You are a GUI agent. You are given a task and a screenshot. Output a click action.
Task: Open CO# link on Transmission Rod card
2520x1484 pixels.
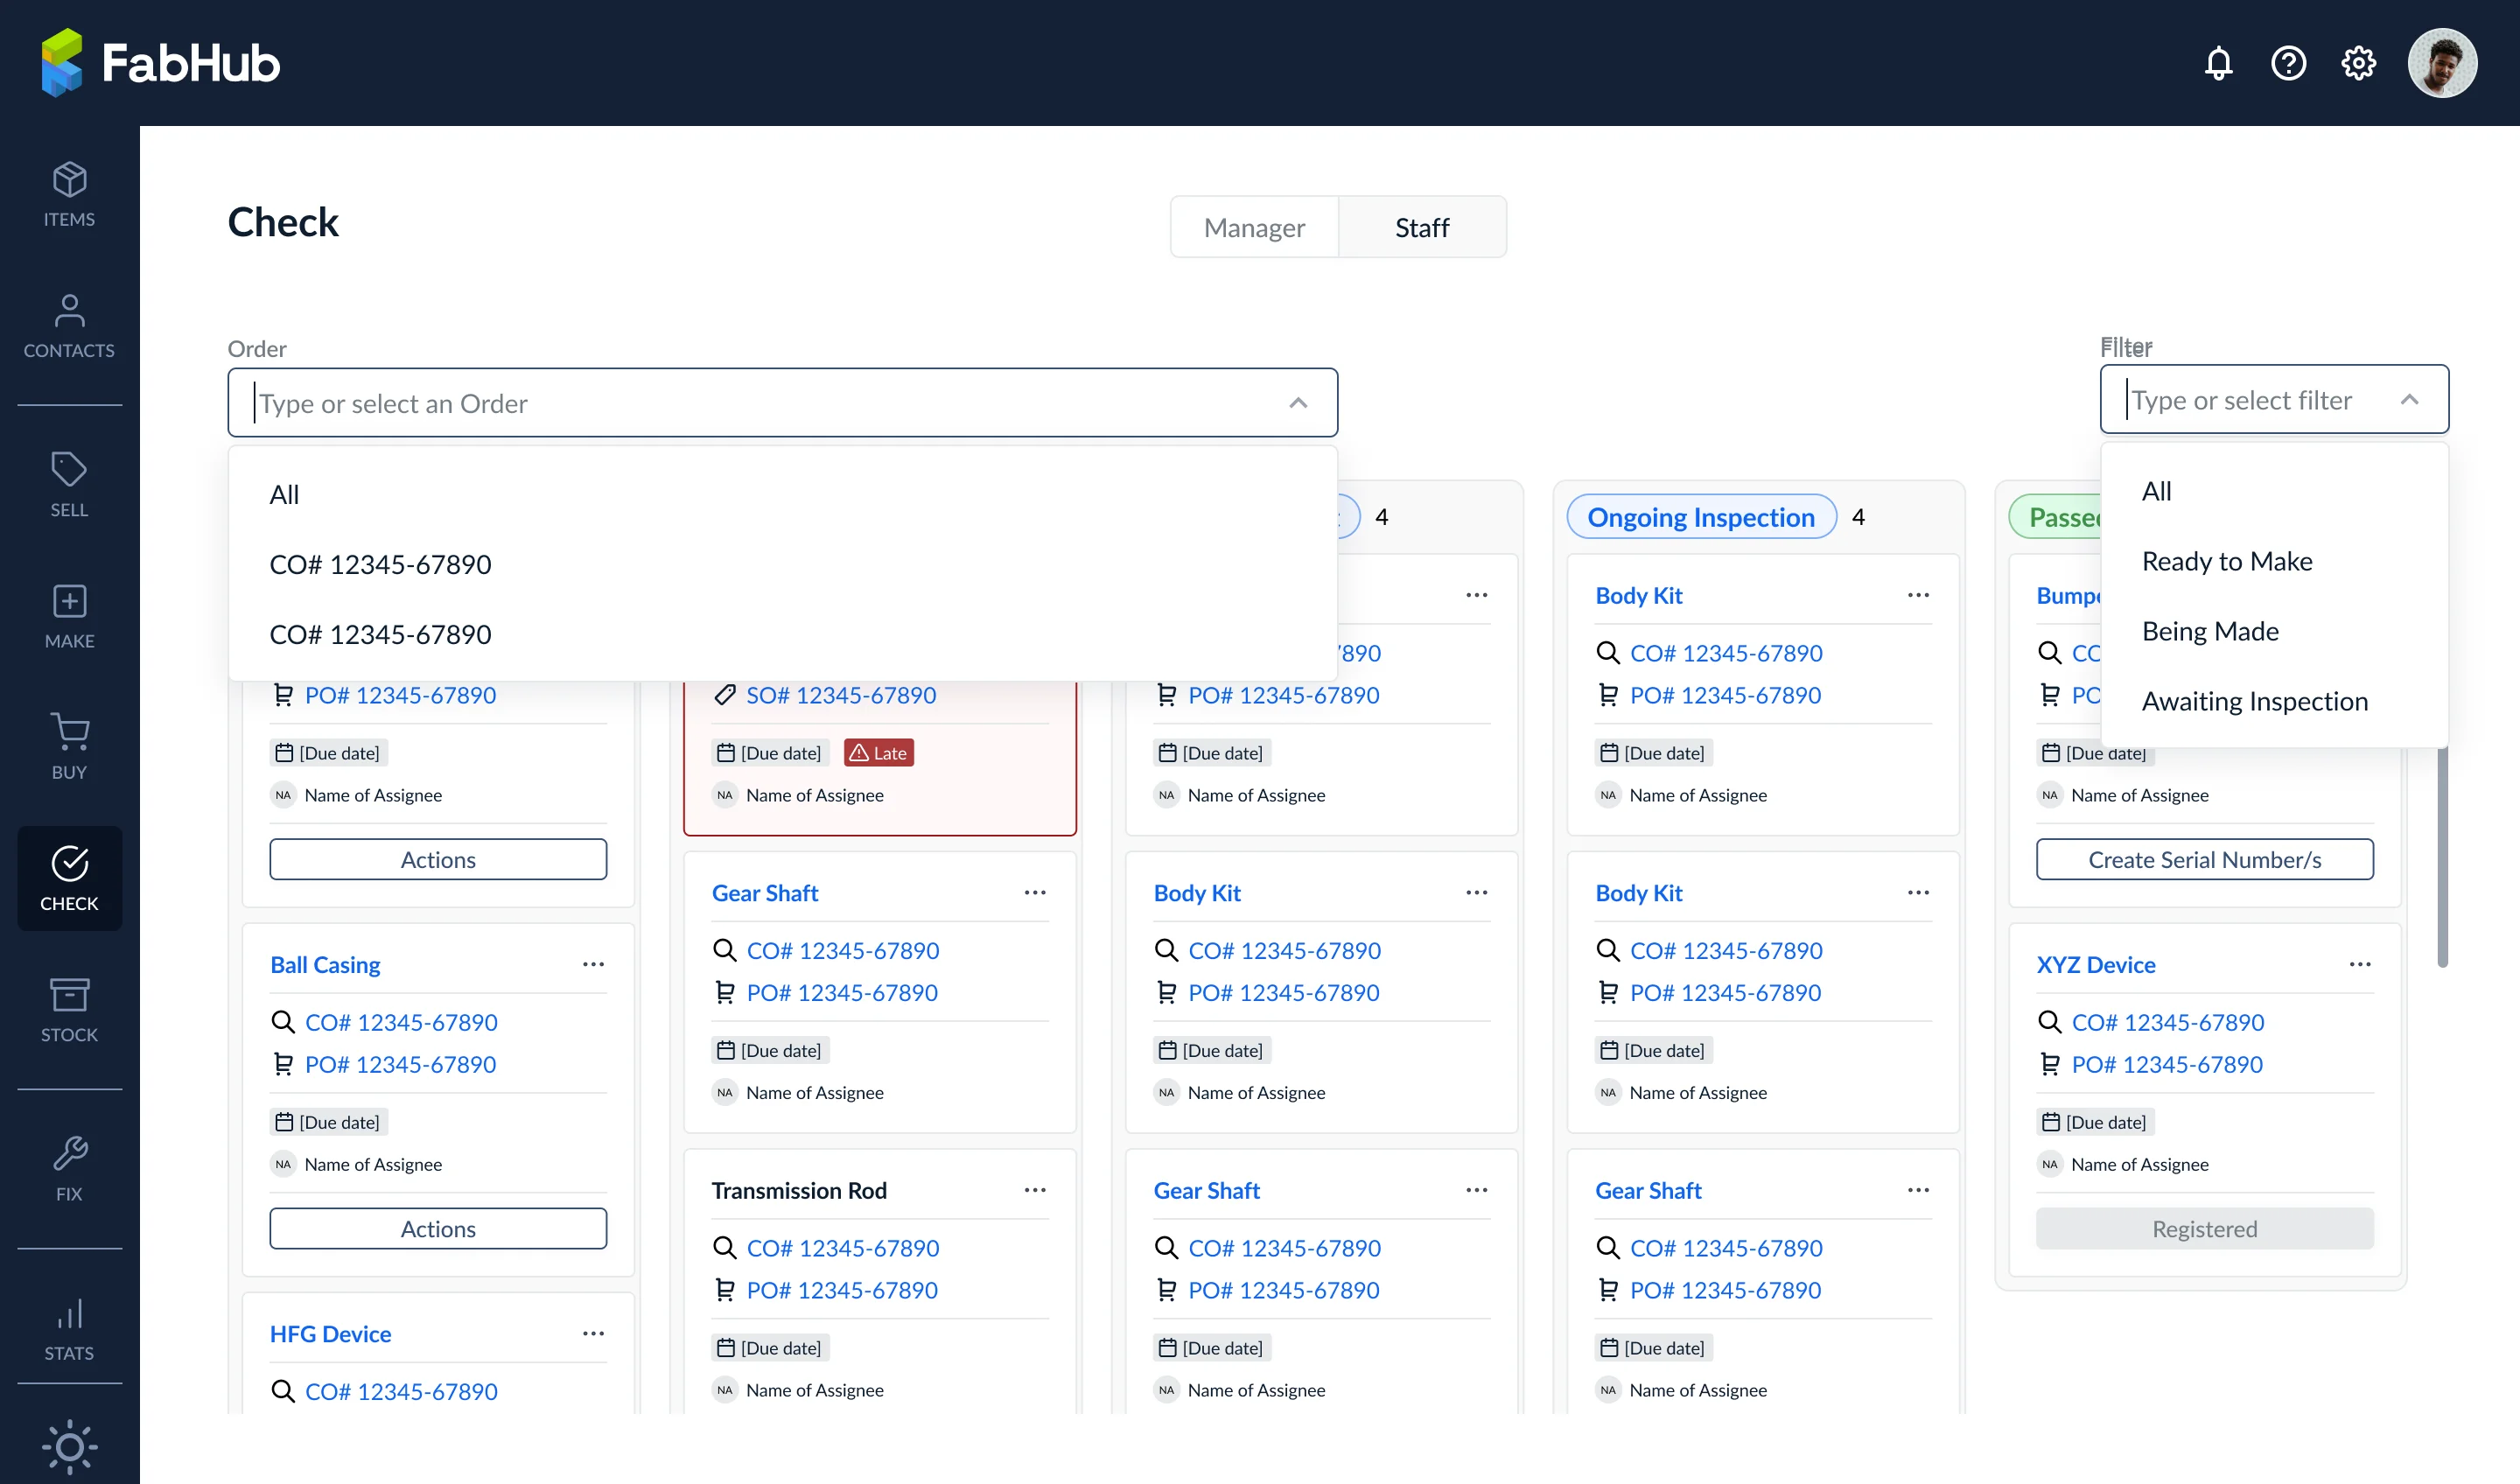coord(843,1248)
